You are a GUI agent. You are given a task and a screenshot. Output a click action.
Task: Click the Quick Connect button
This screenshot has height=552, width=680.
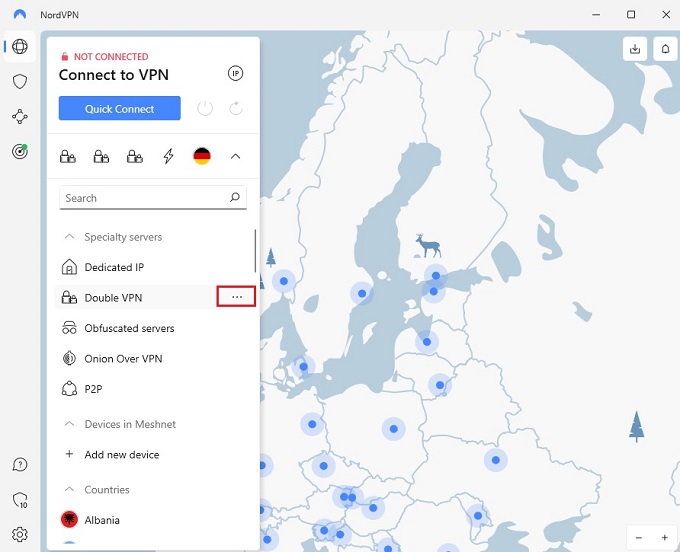(120, 108)
